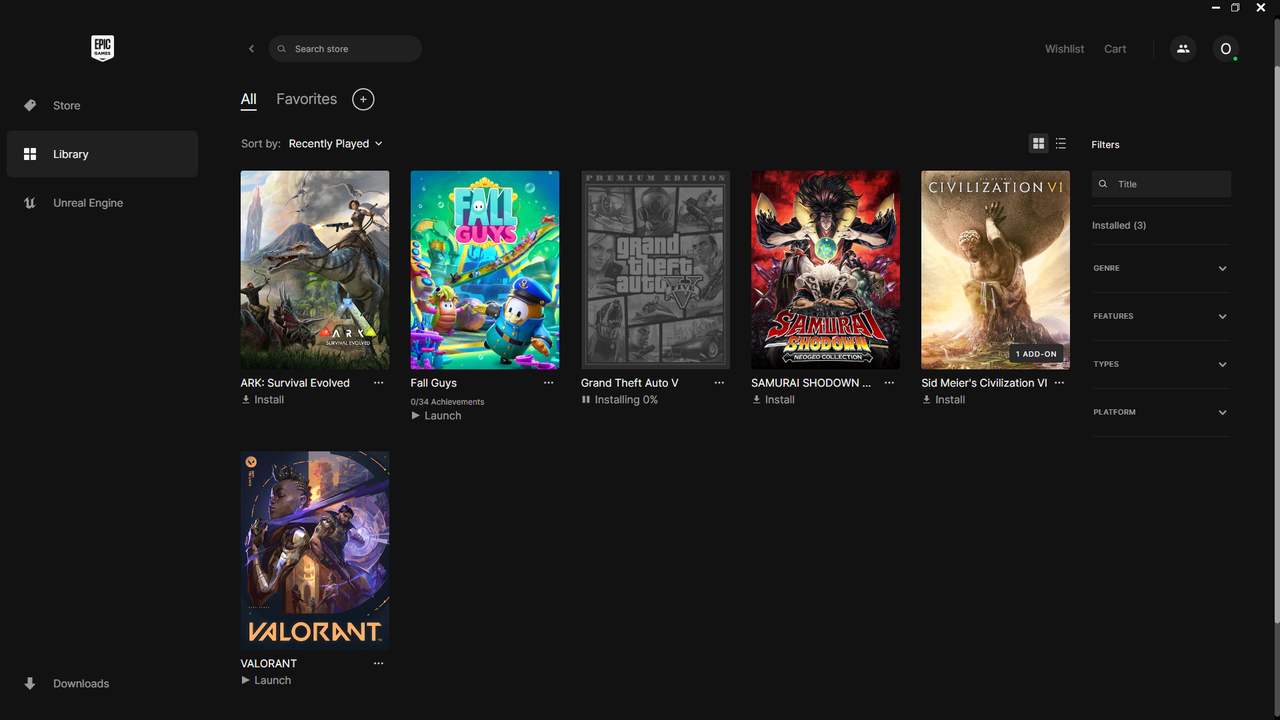
Task: Open the Friends list icon
Action: [x=1183, y=48]
